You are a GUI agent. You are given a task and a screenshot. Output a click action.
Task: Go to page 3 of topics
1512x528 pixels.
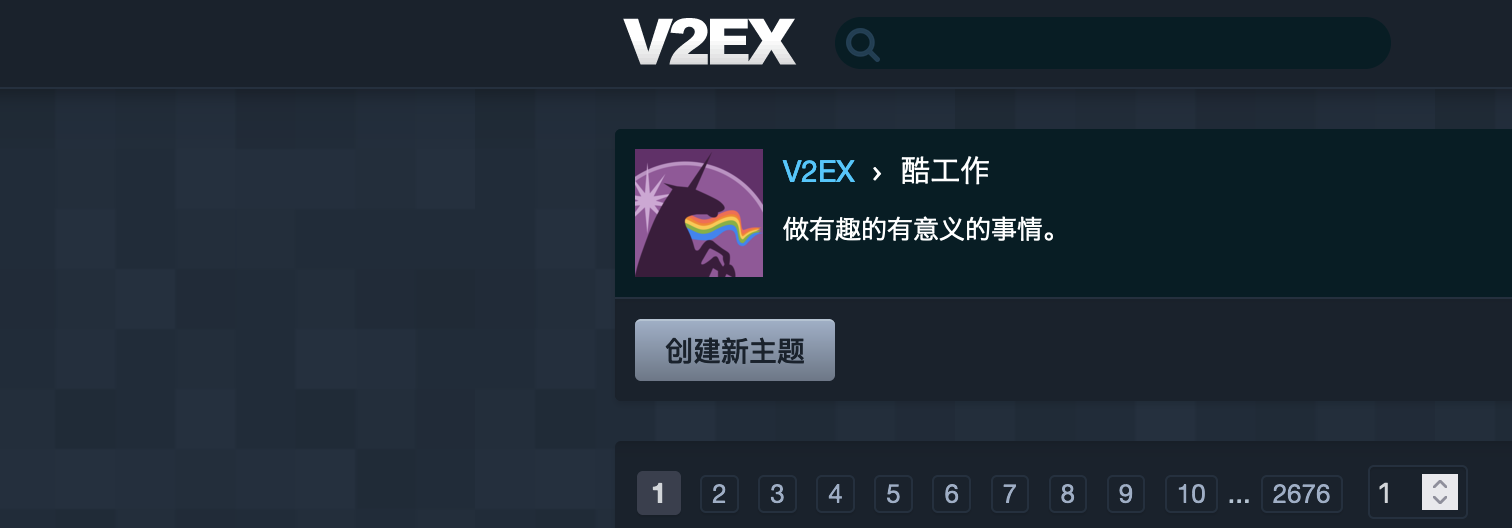tap(777, 494)
